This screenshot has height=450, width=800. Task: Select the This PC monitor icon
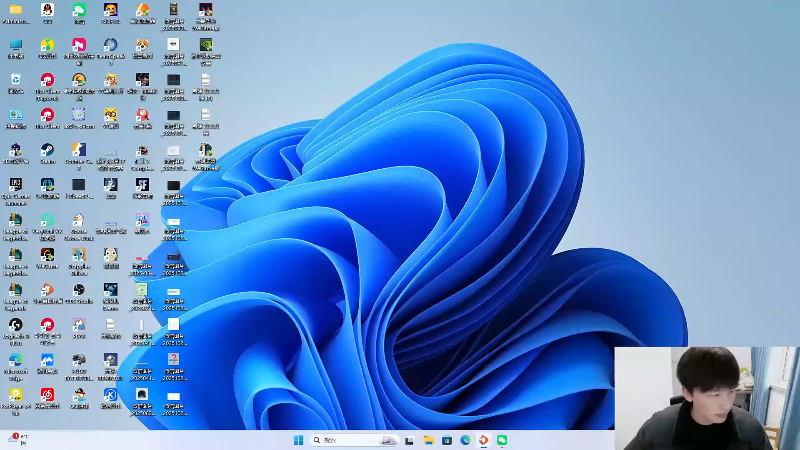click(15, 46)
